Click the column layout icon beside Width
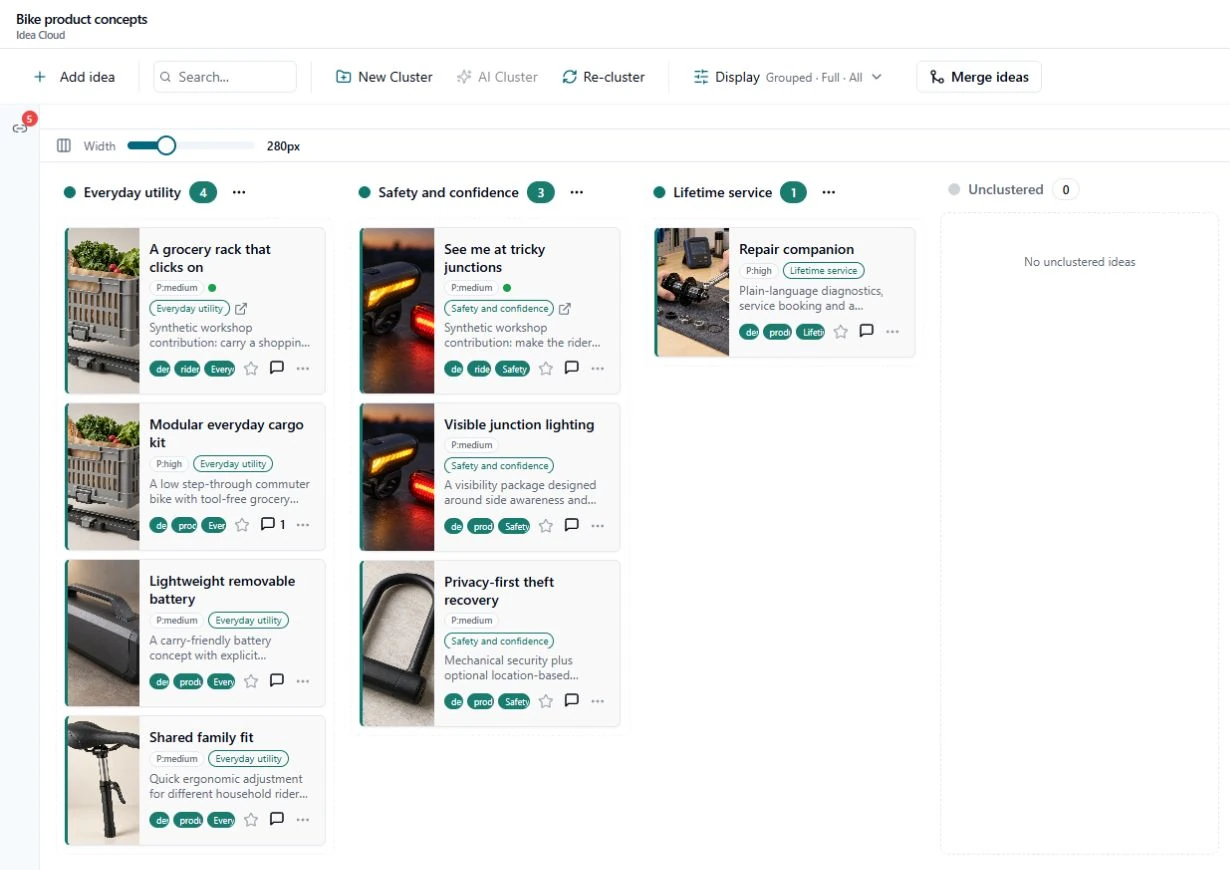This screenshot has width=1230, height=870. tap(64, 146)
